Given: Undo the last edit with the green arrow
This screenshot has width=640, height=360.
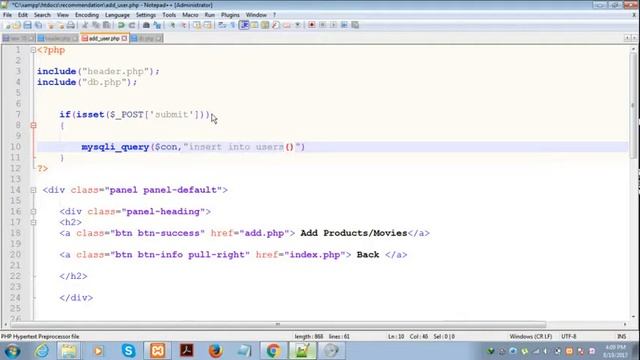Looking at the screenshot, I should [121, 25].
